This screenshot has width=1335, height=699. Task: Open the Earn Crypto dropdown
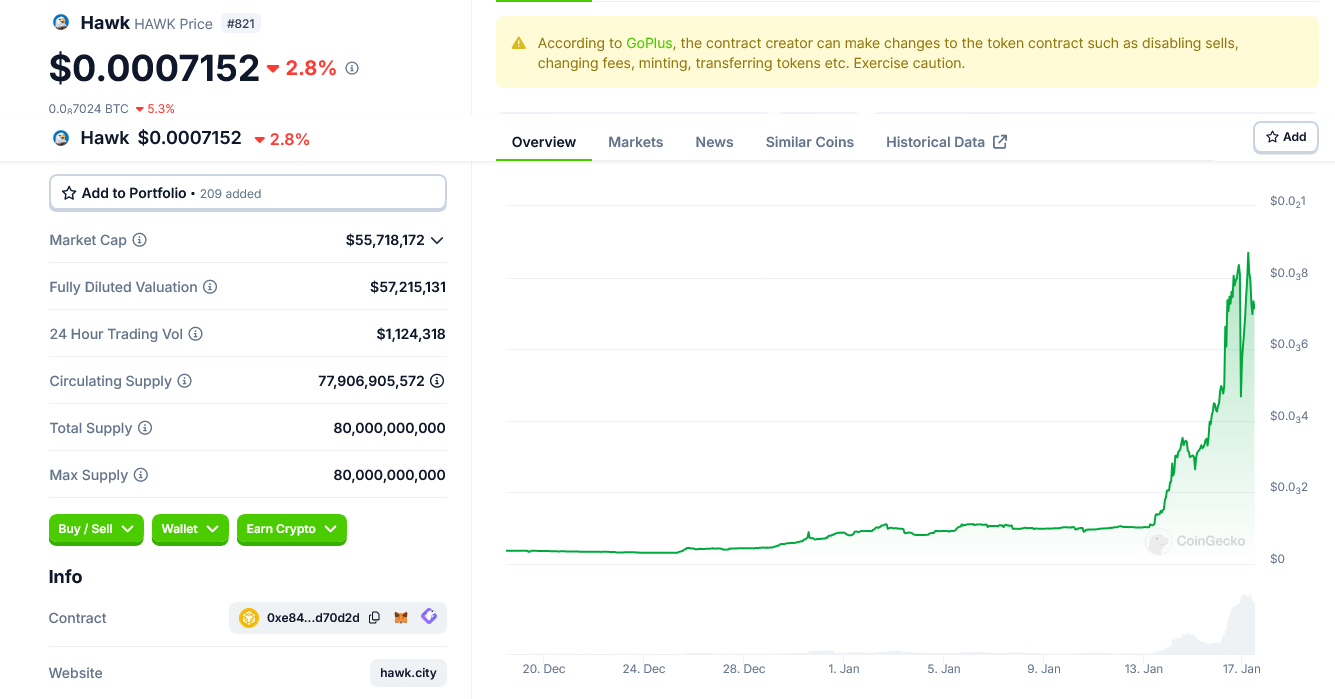pos(291,529)
